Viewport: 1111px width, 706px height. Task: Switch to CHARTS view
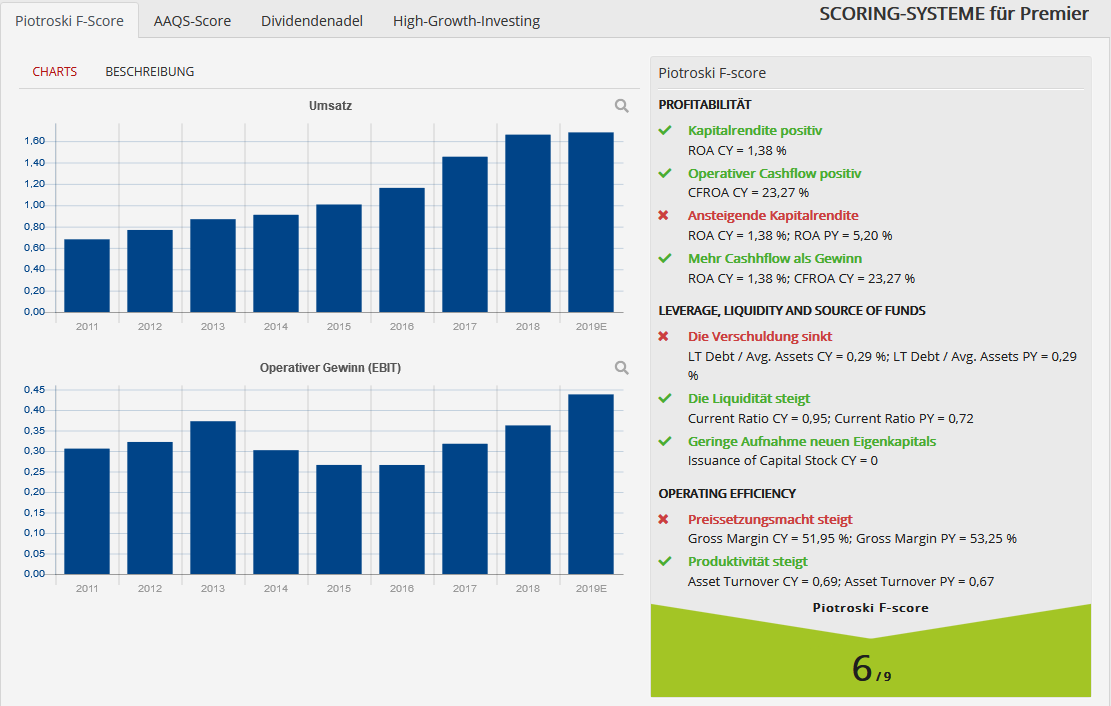55,72
